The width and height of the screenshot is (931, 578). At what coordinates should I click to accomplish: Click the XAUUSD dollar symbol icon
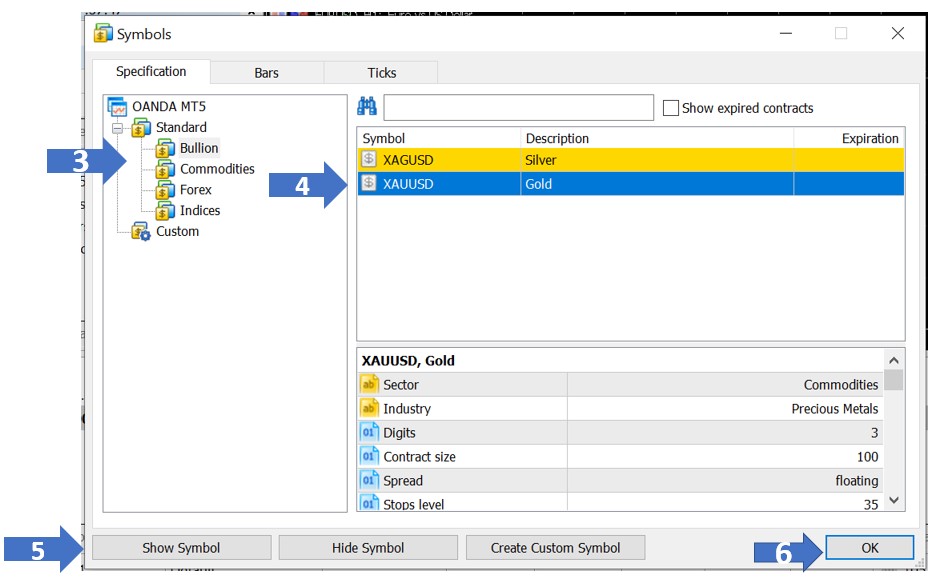[x=370, y=184]
